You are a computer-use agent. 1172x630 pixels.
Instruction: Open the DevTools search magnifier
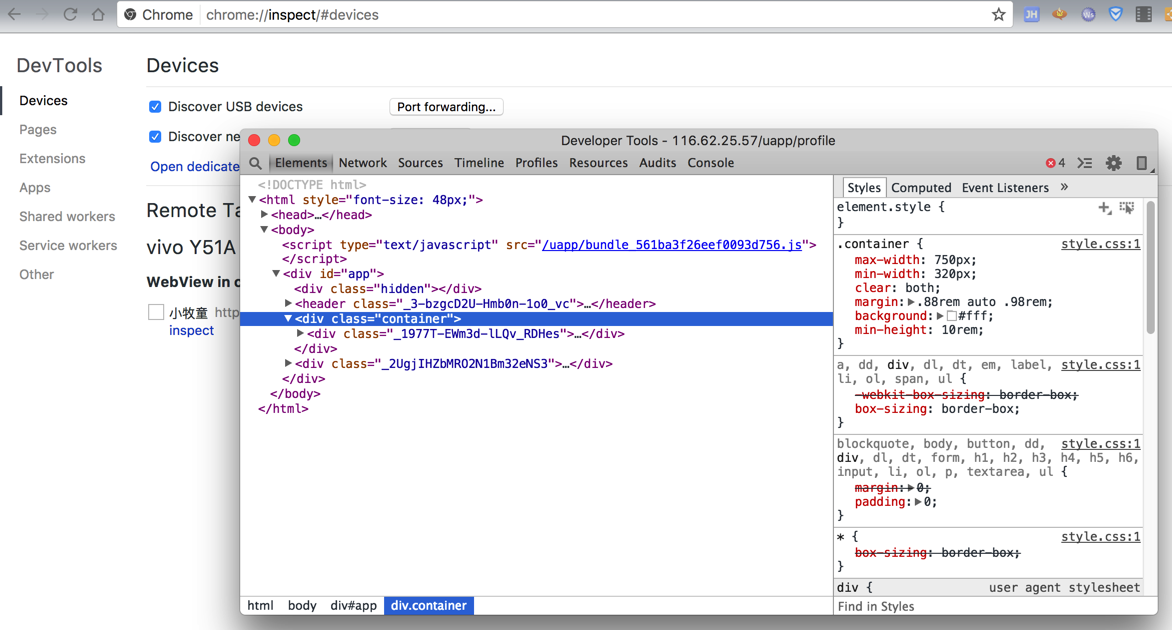pos(256,163)
